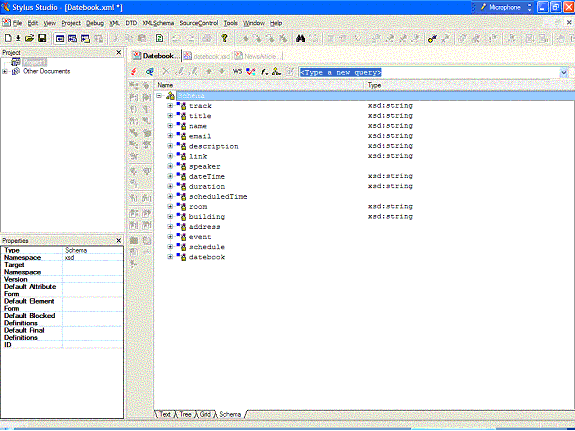Select the Schema view tab at bottom
Viewport: 575px width, 431px height.
point(230,414)
